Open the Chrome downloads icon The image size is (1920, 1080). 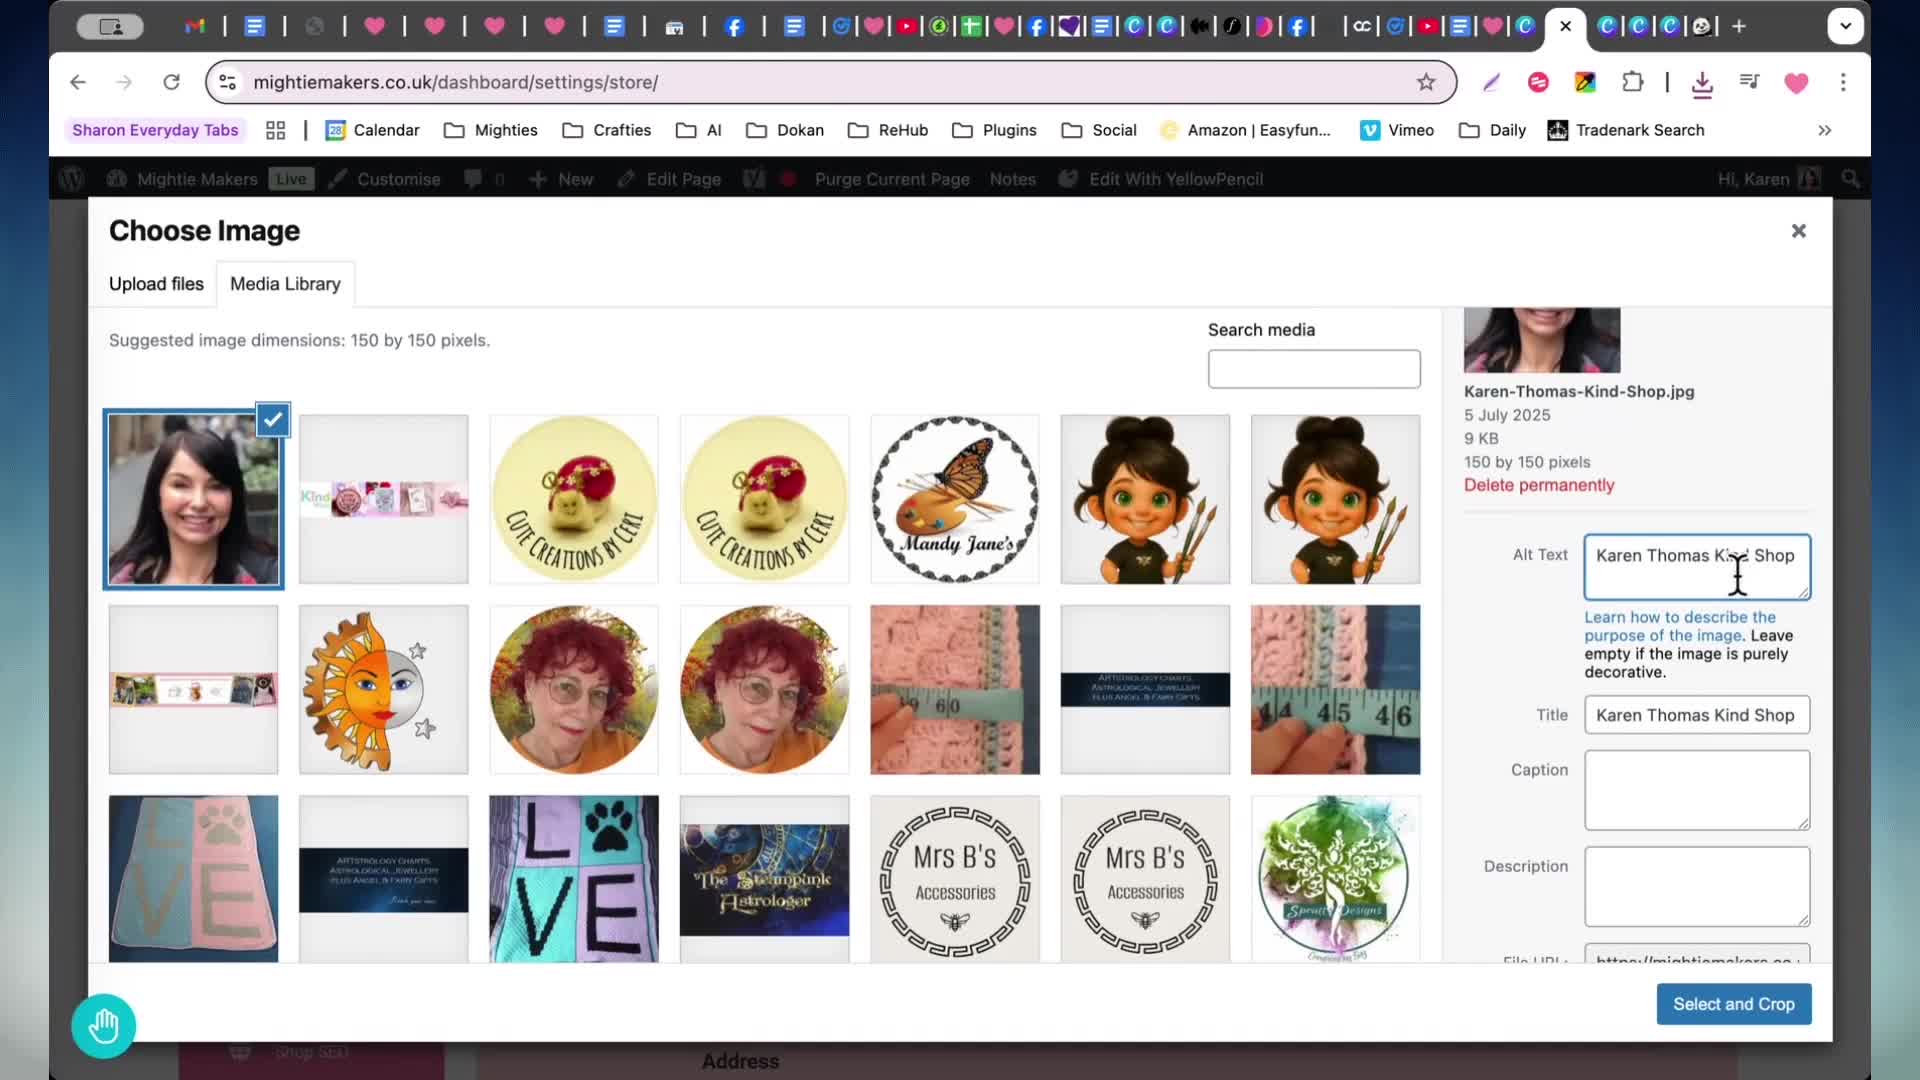(1702, 84)
